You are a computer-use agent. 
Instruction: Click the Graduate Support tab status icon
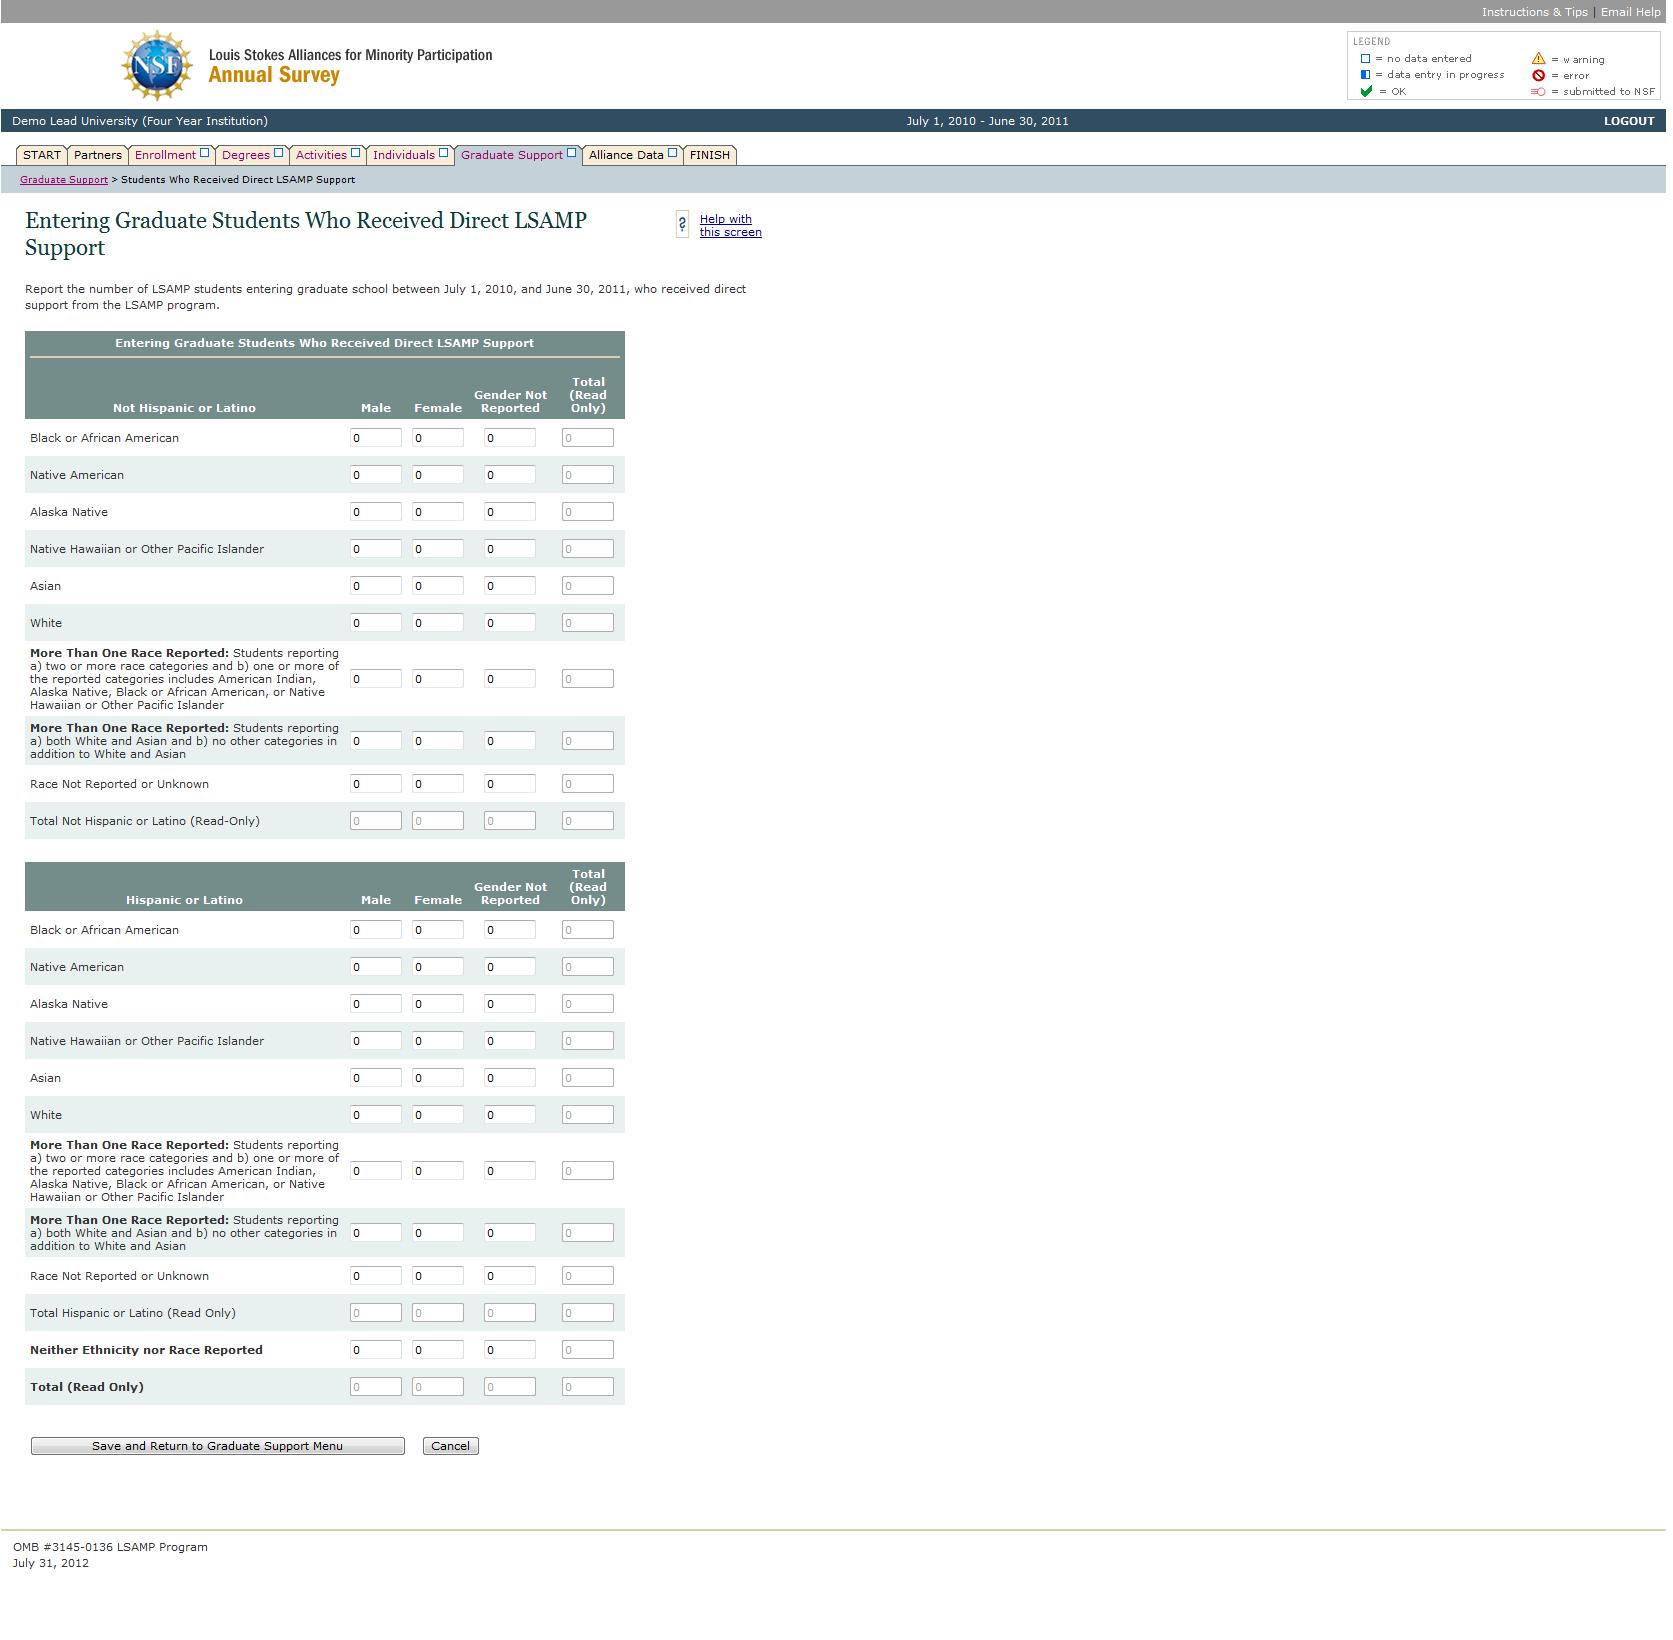point(571,153)
